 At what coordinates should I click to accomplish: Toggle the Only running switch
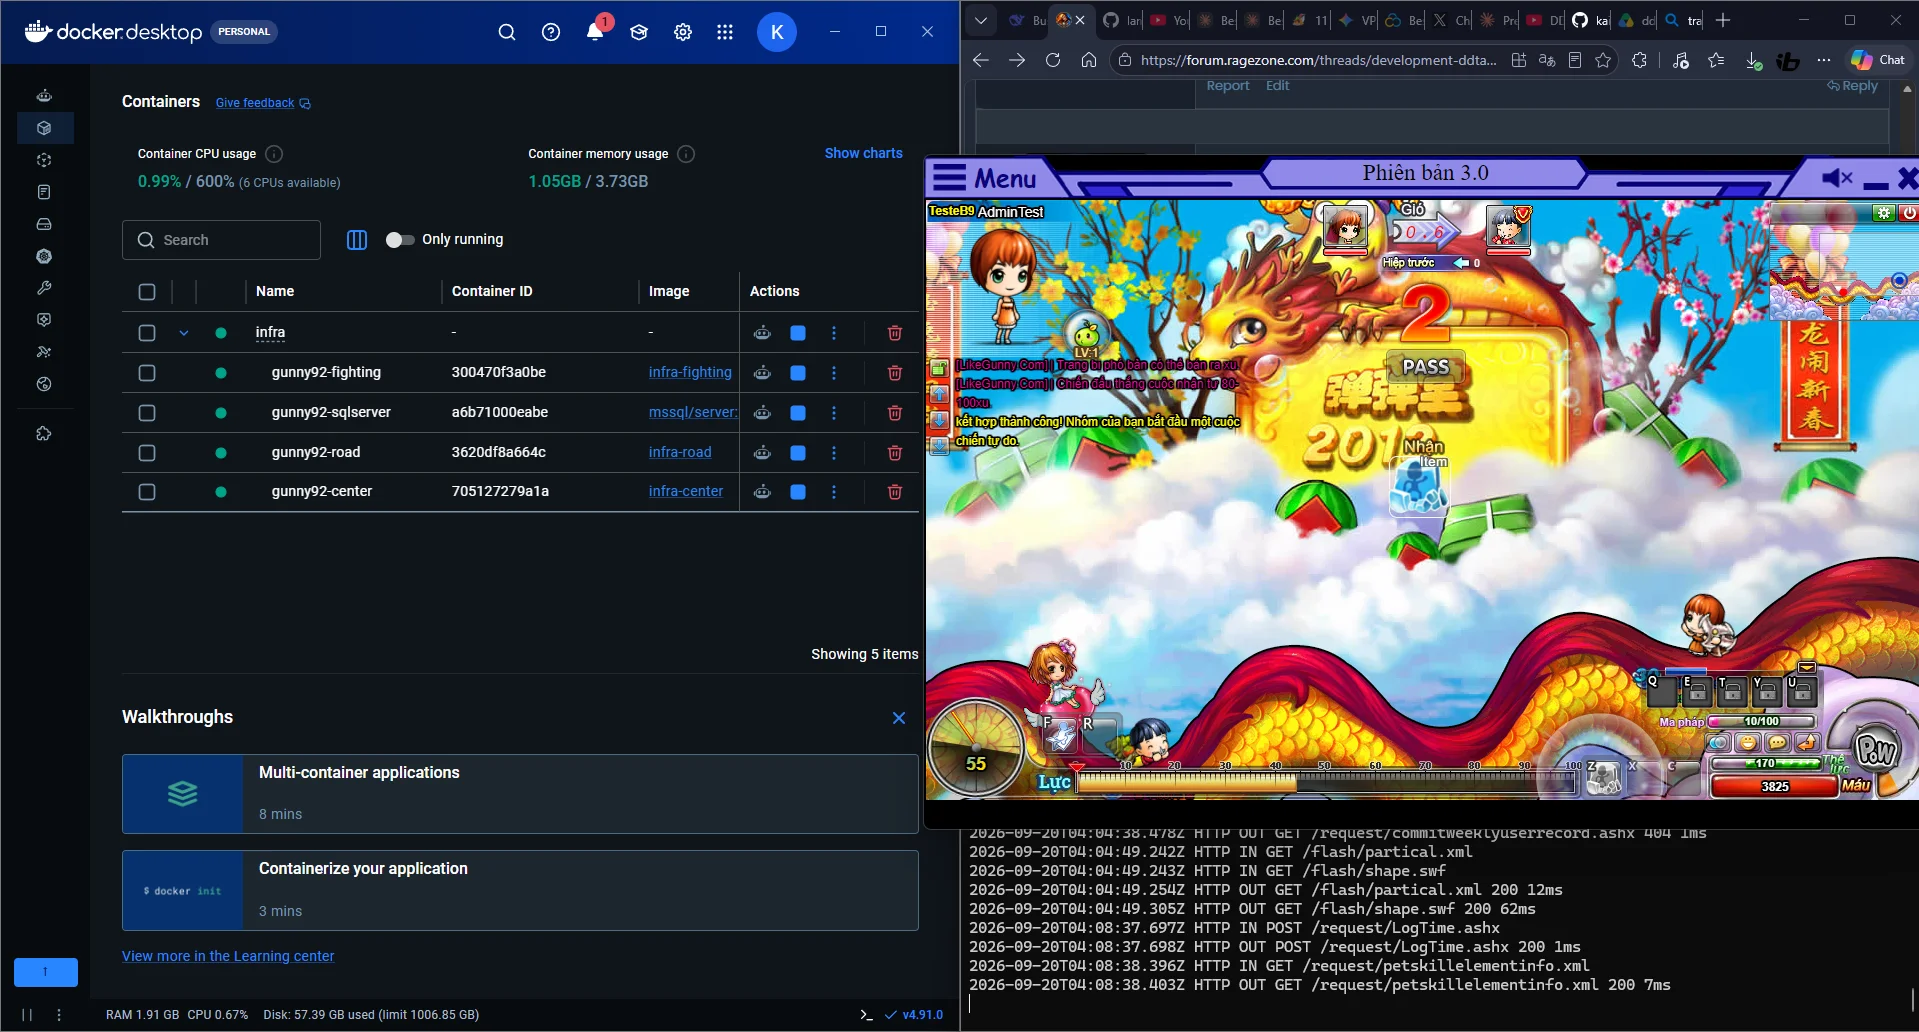tap(400, 240)
